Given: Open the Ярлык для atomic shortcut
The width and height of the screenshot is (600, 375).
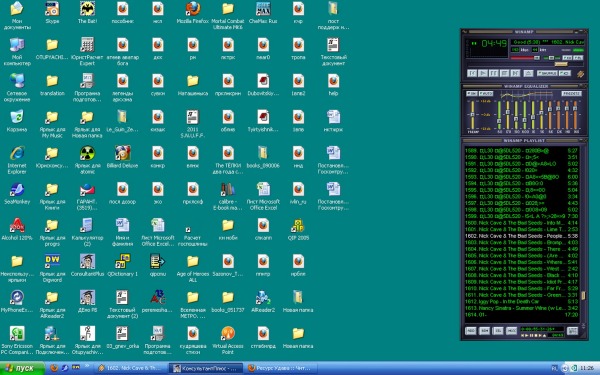Looking at the screenshot, I should [x=87, y=160].
